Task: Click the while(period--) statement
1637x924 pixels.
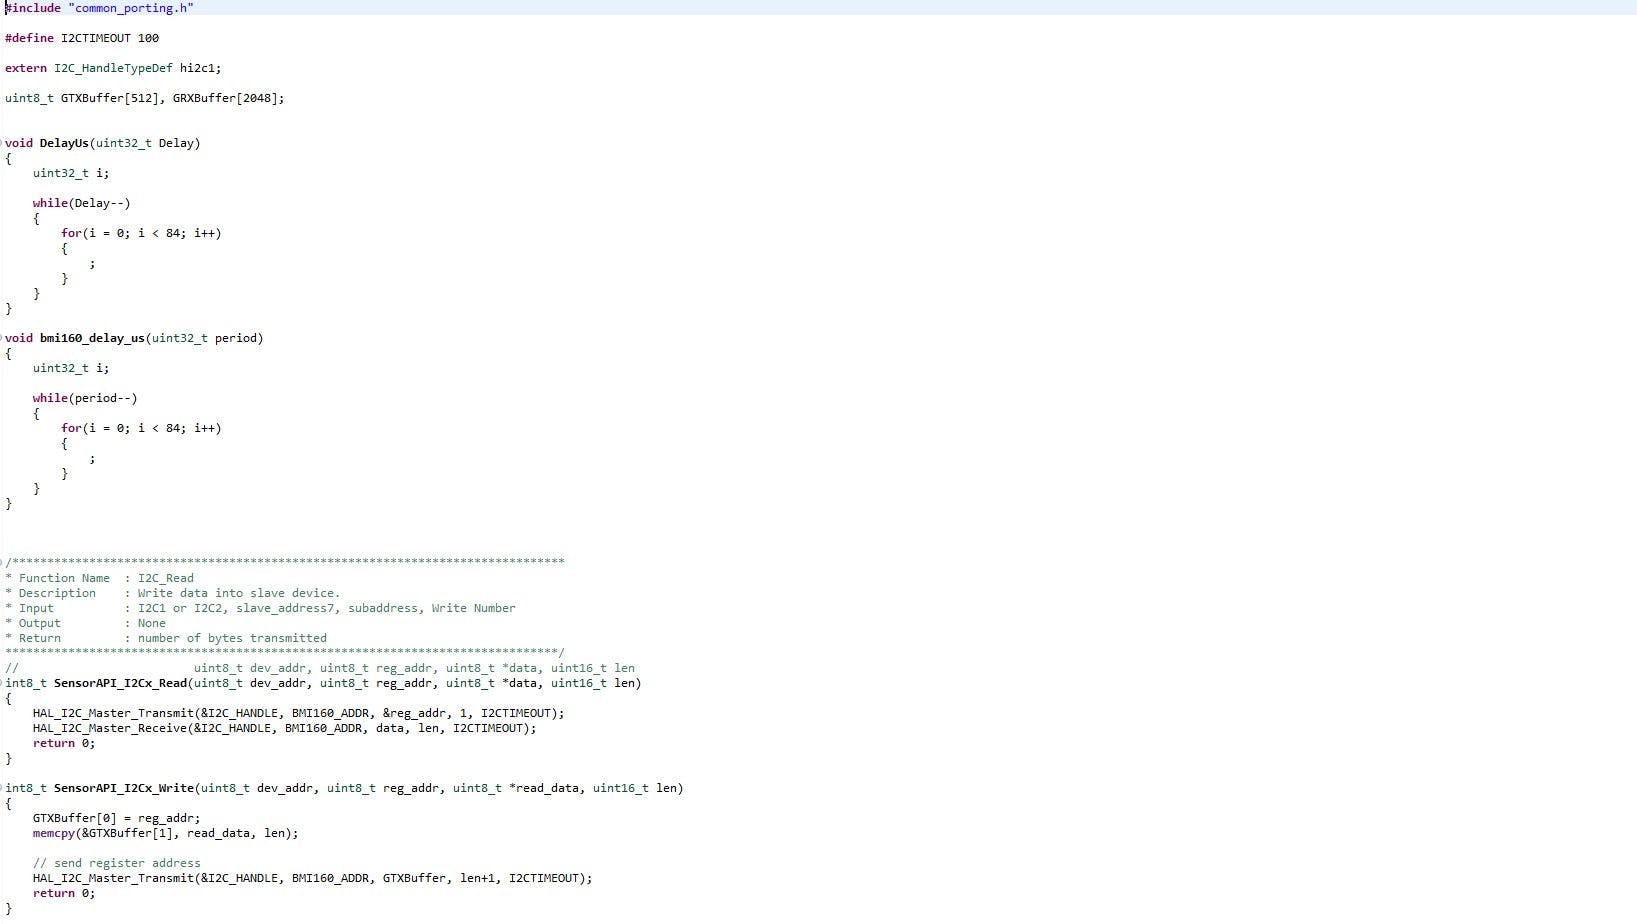Action: (x=85, y=398)
